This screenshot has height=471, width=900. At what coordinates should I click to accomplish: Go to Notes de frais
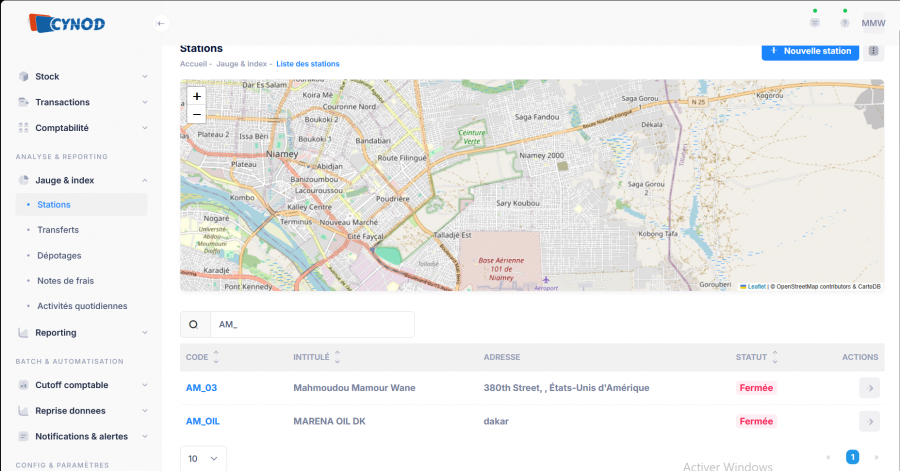[x=65, y=281]
